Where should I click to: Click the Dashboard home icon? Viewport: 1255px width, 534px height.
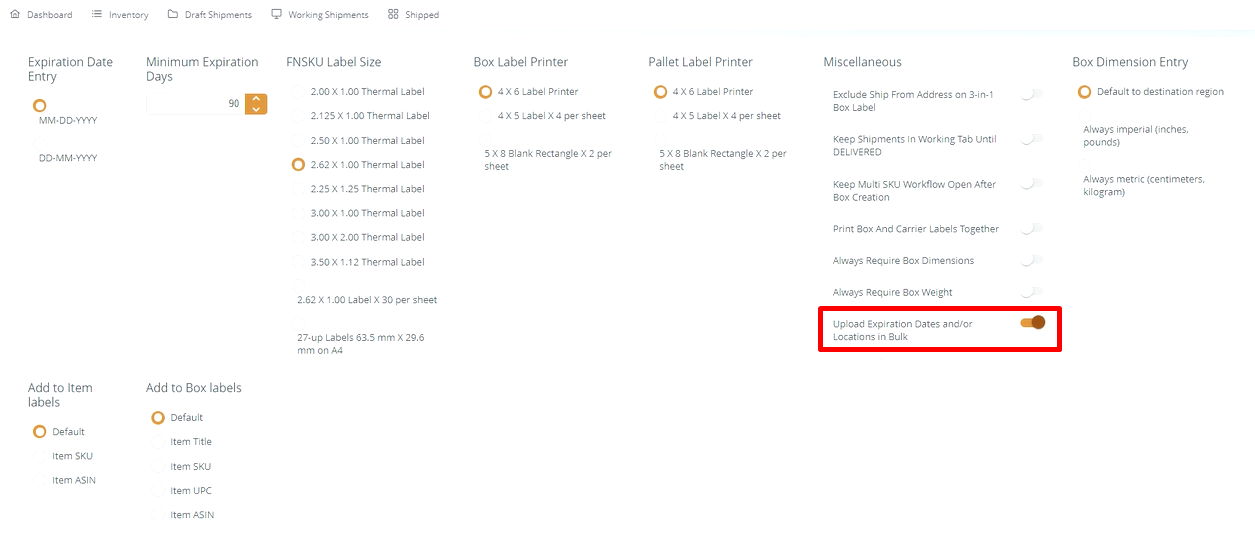click(14, 15)
